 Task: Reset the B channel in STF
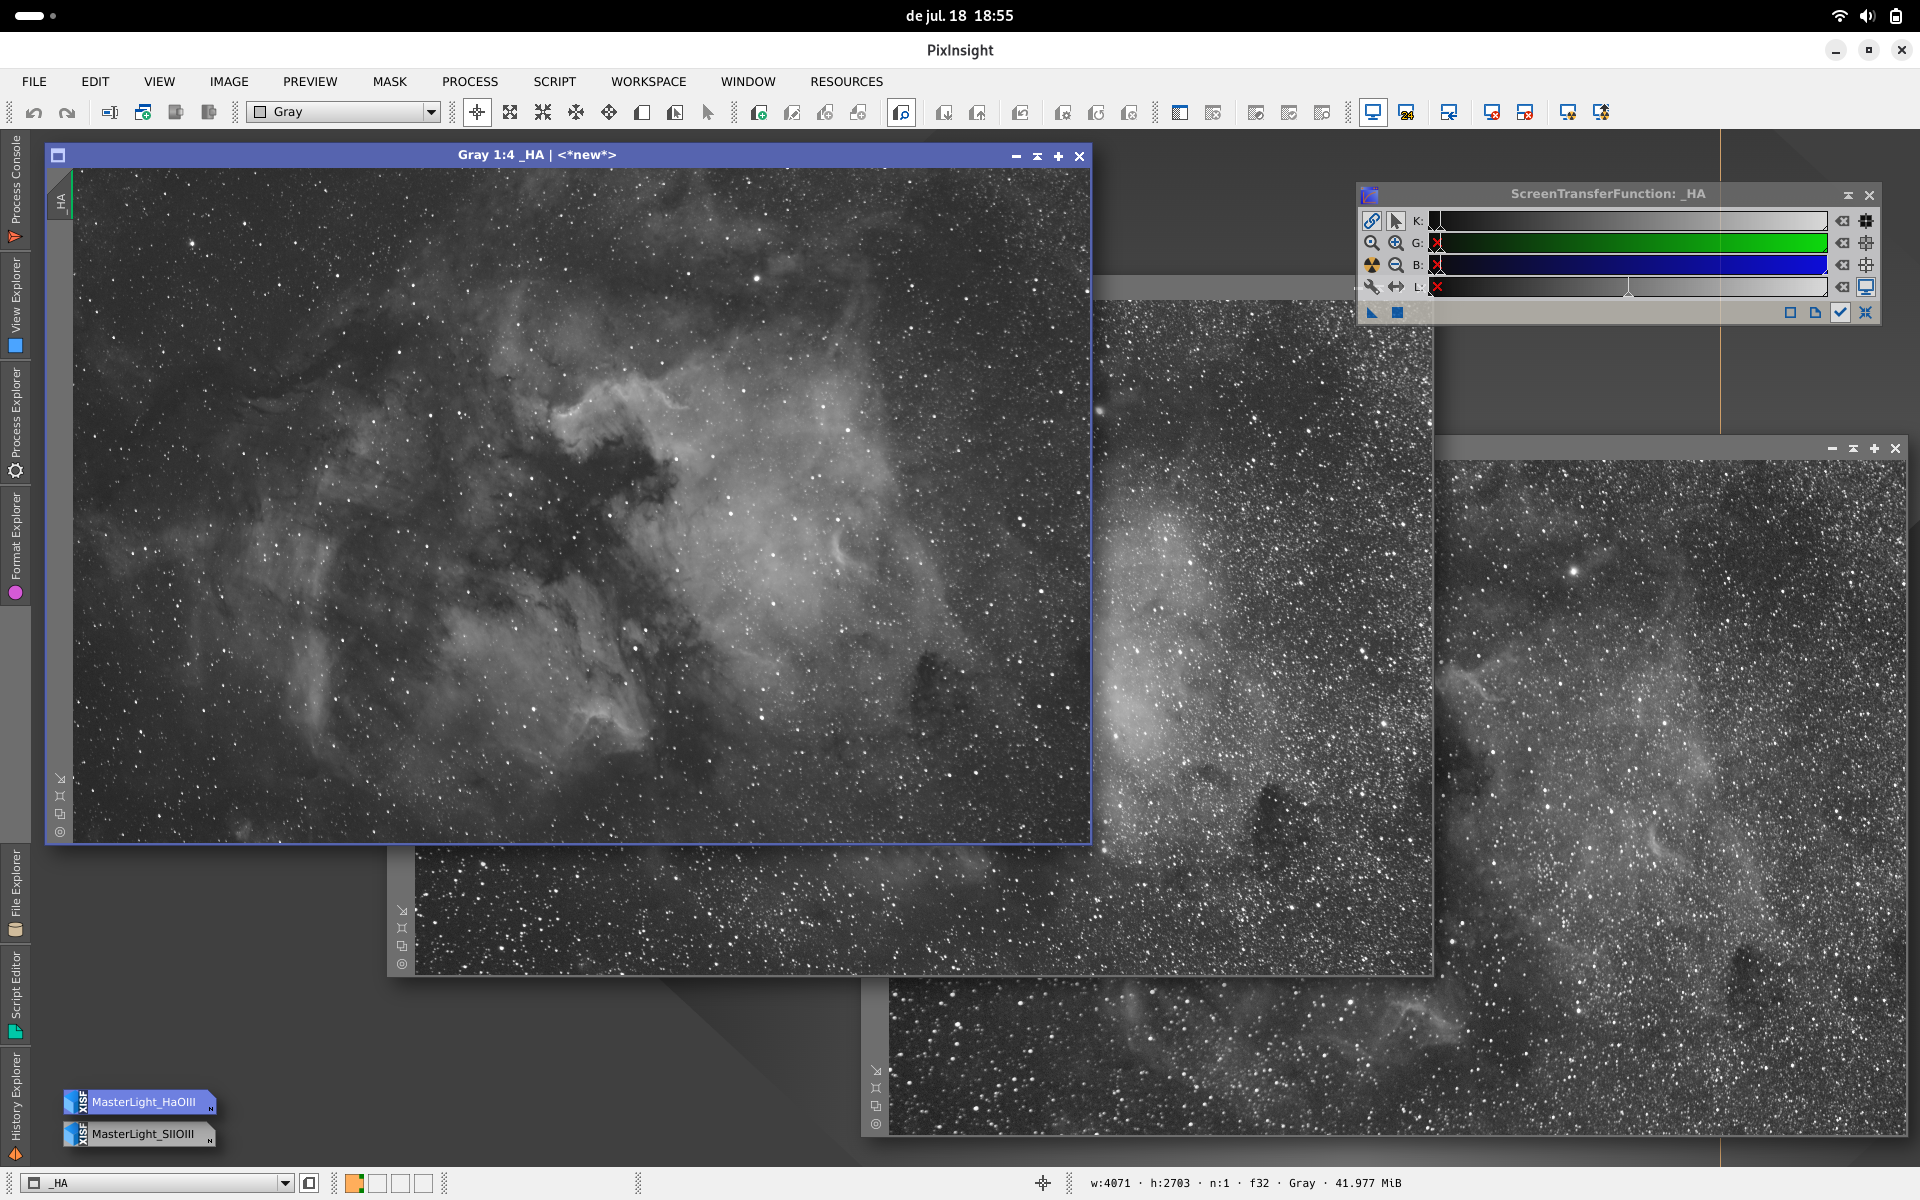[x=1842, y=265]
